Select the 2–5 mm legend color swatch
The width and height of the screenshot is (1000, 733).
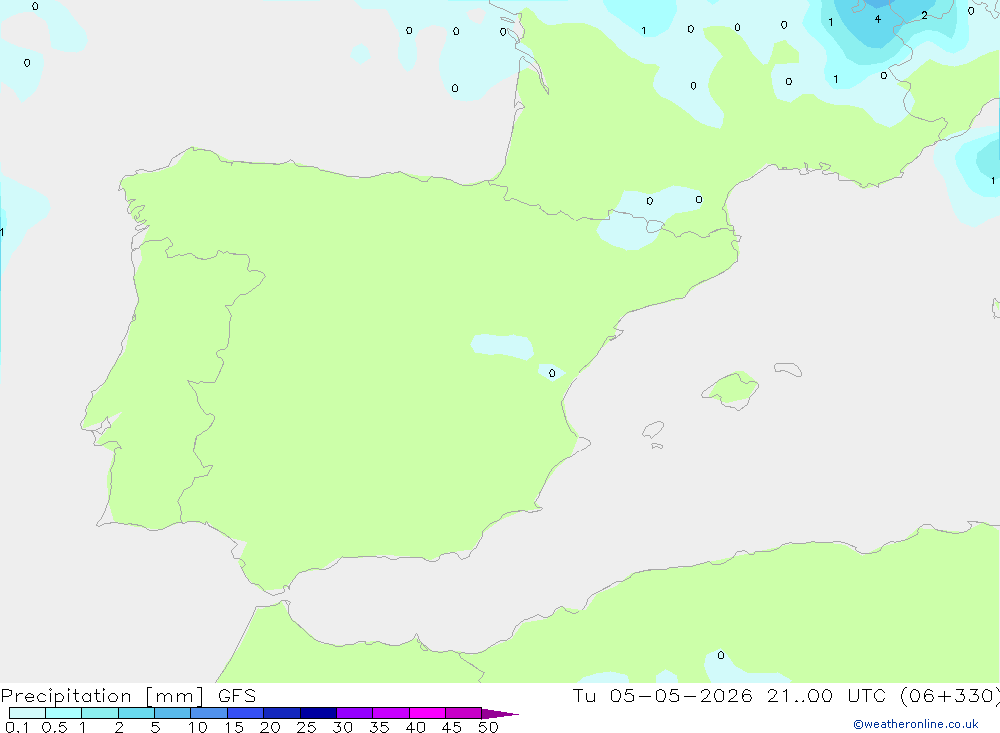(x=136, y=713)
